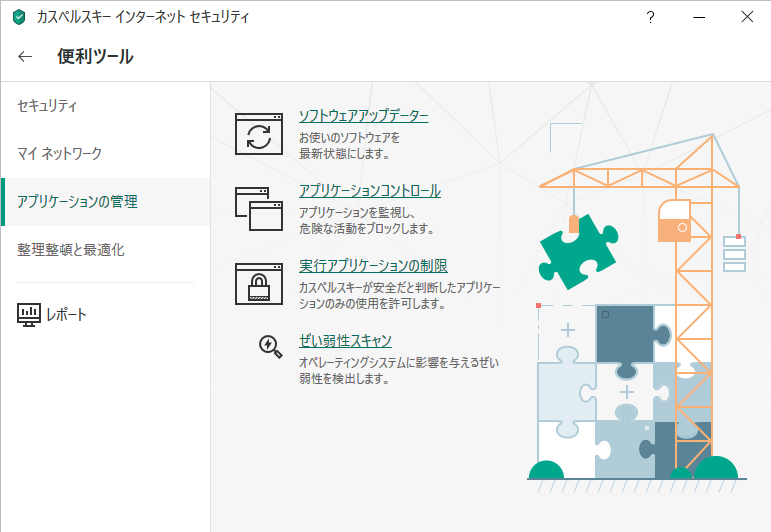This screenshot has width=771, height=532.
Task: Select the マイ ネットワーク sidebar tab
Action: pyautogui.click(x=105, y=153)
